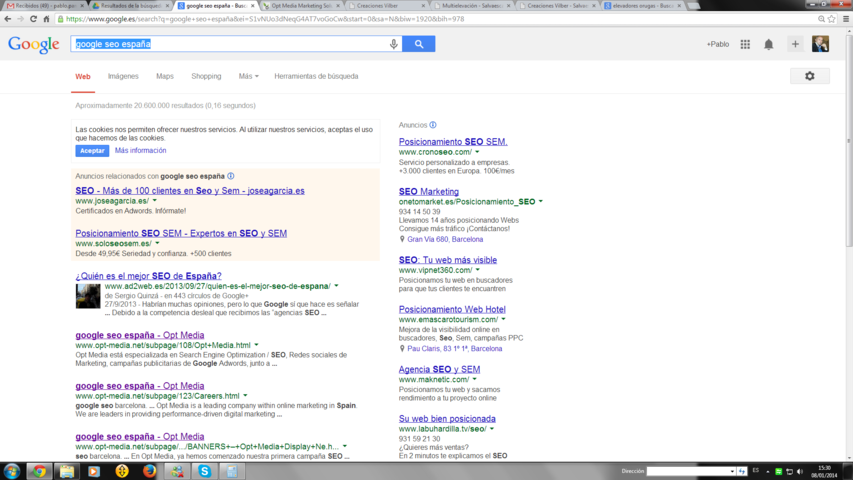Reload the page with refresh icon
The height and width of the screenshot is (480, 853).
[x=33, y=19]
